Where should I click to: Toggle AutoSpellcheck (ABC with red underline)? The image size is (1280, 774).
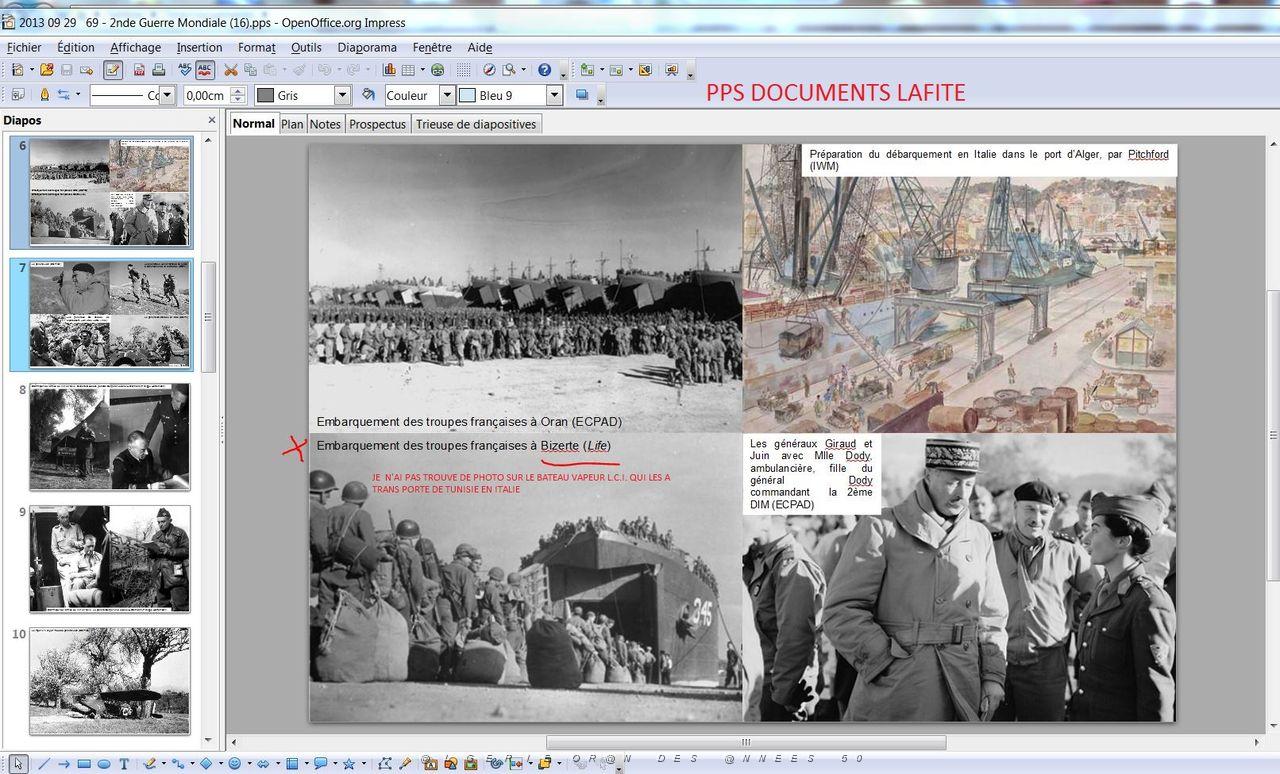205,70
